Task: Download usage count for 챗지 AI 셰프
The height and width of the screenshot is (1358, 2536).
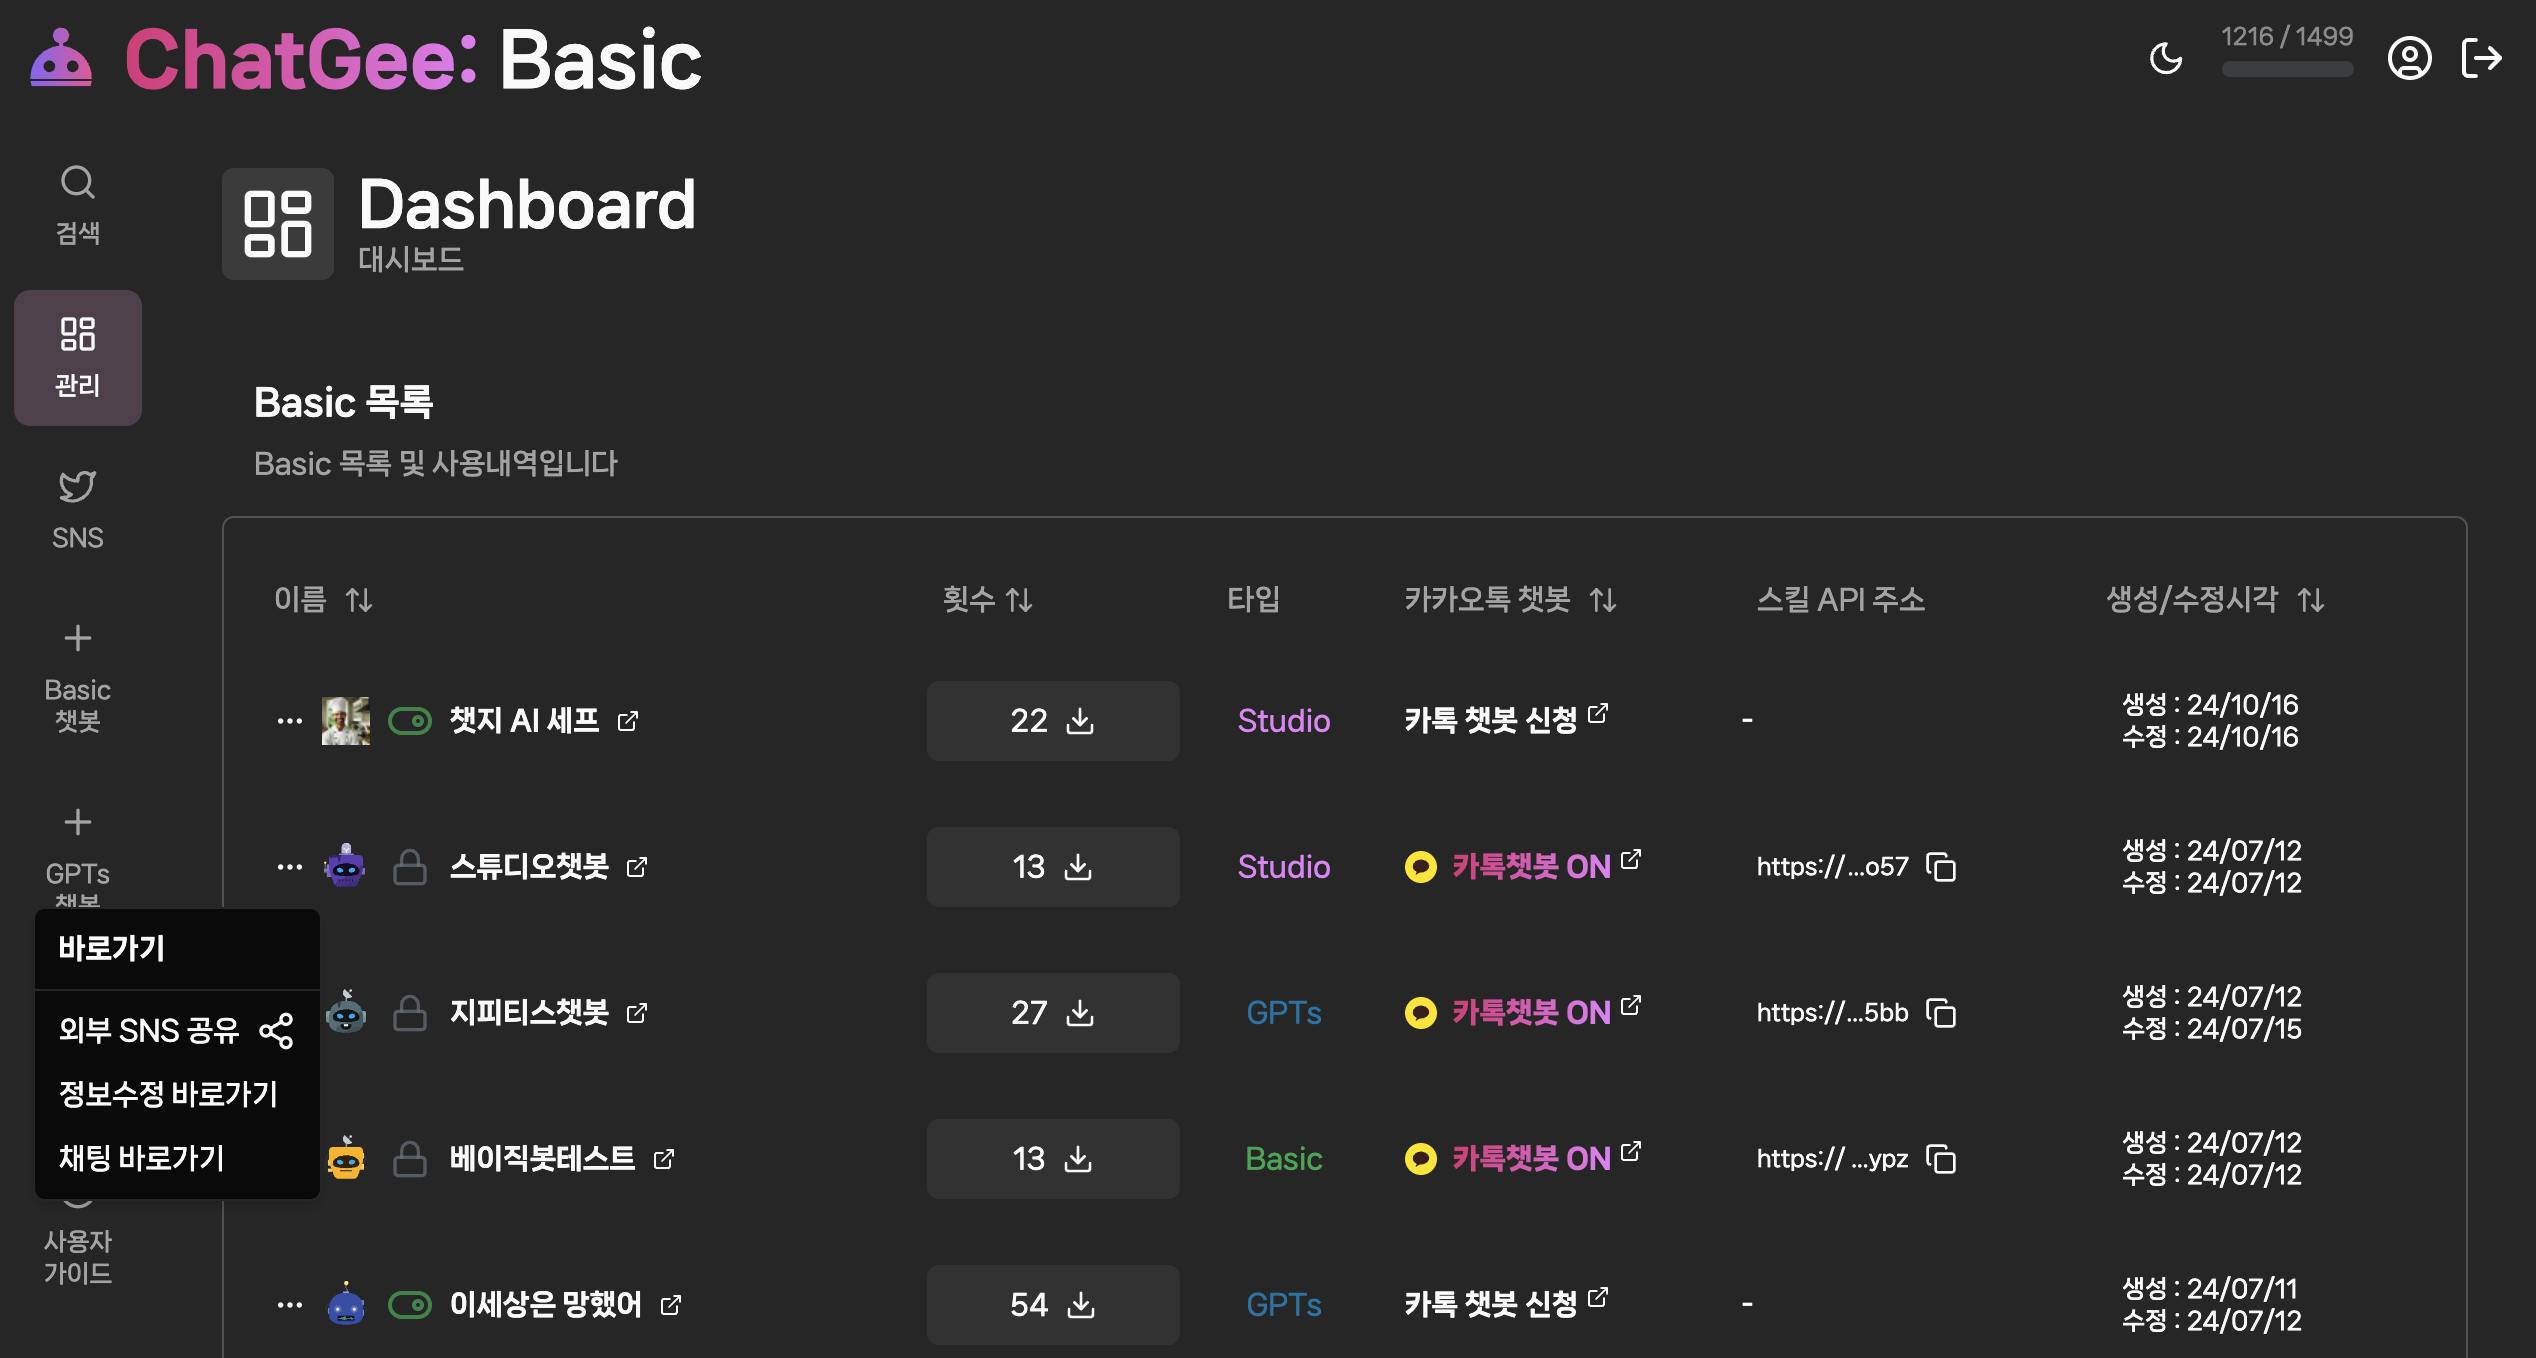Action: [x=1080, y=721]
